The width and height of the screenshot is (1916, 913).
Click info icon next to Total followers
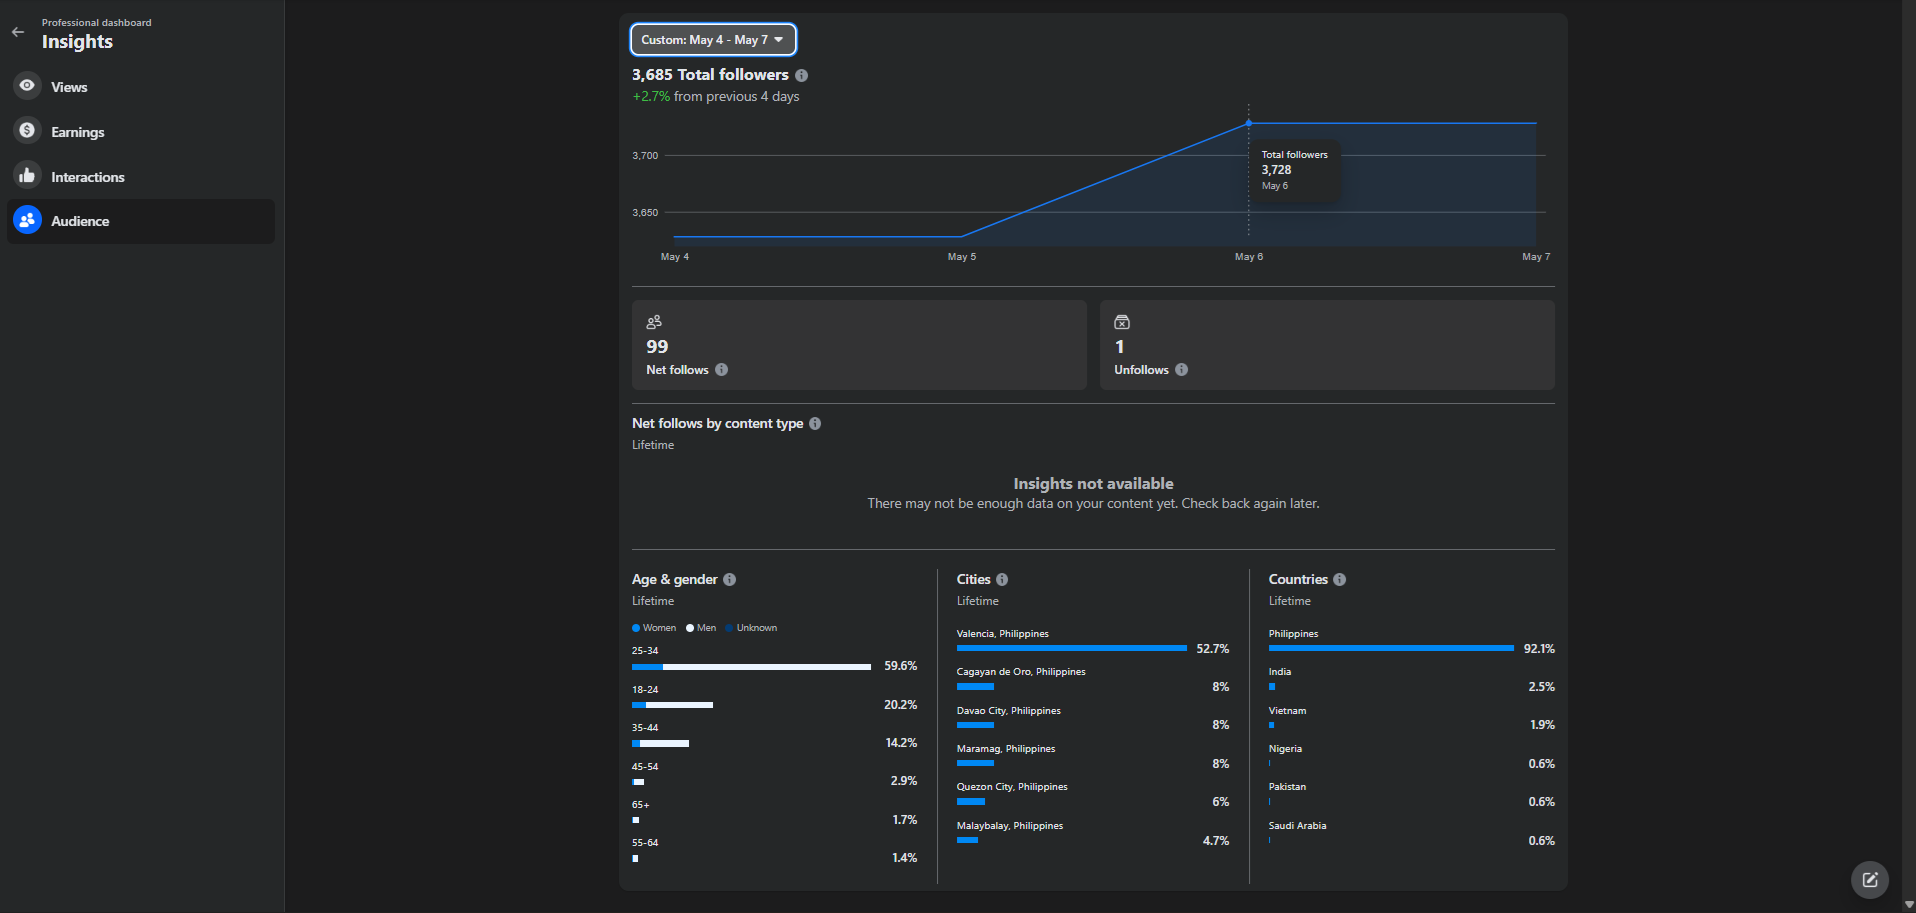tap(802, 75)
